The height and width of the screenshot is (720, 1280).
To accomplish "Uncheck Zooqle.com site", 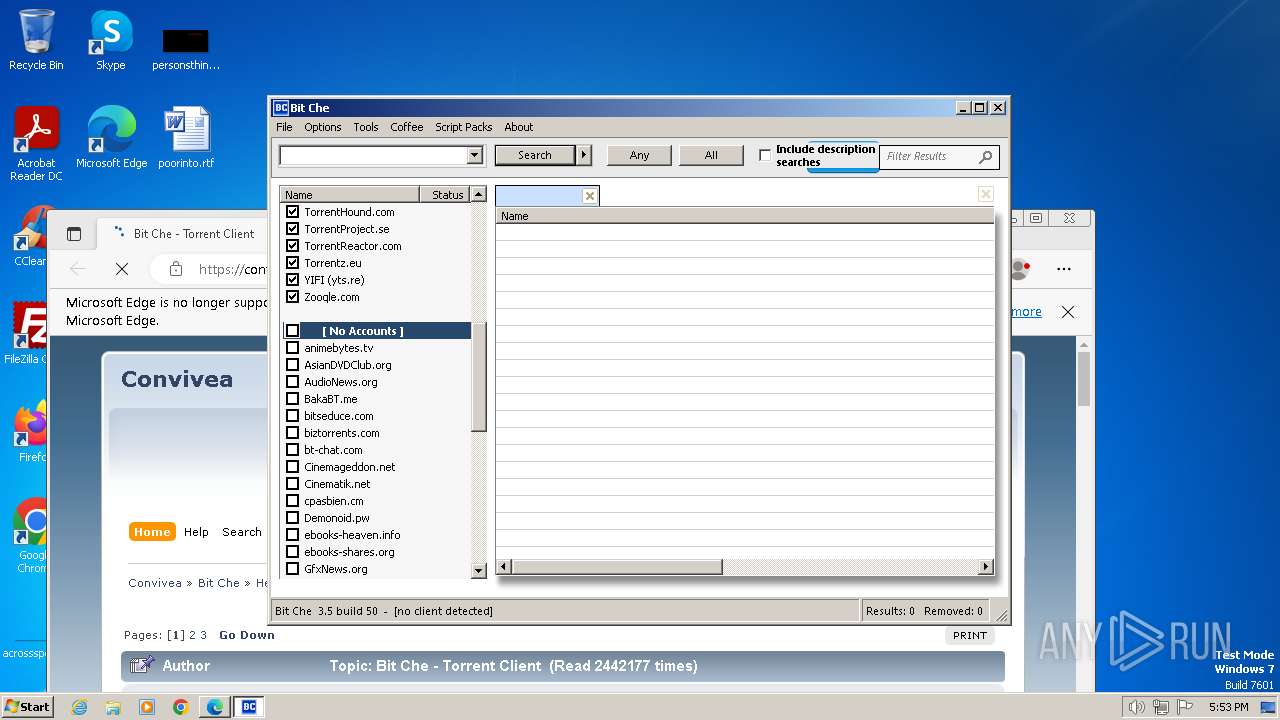I will click(293, 297).
